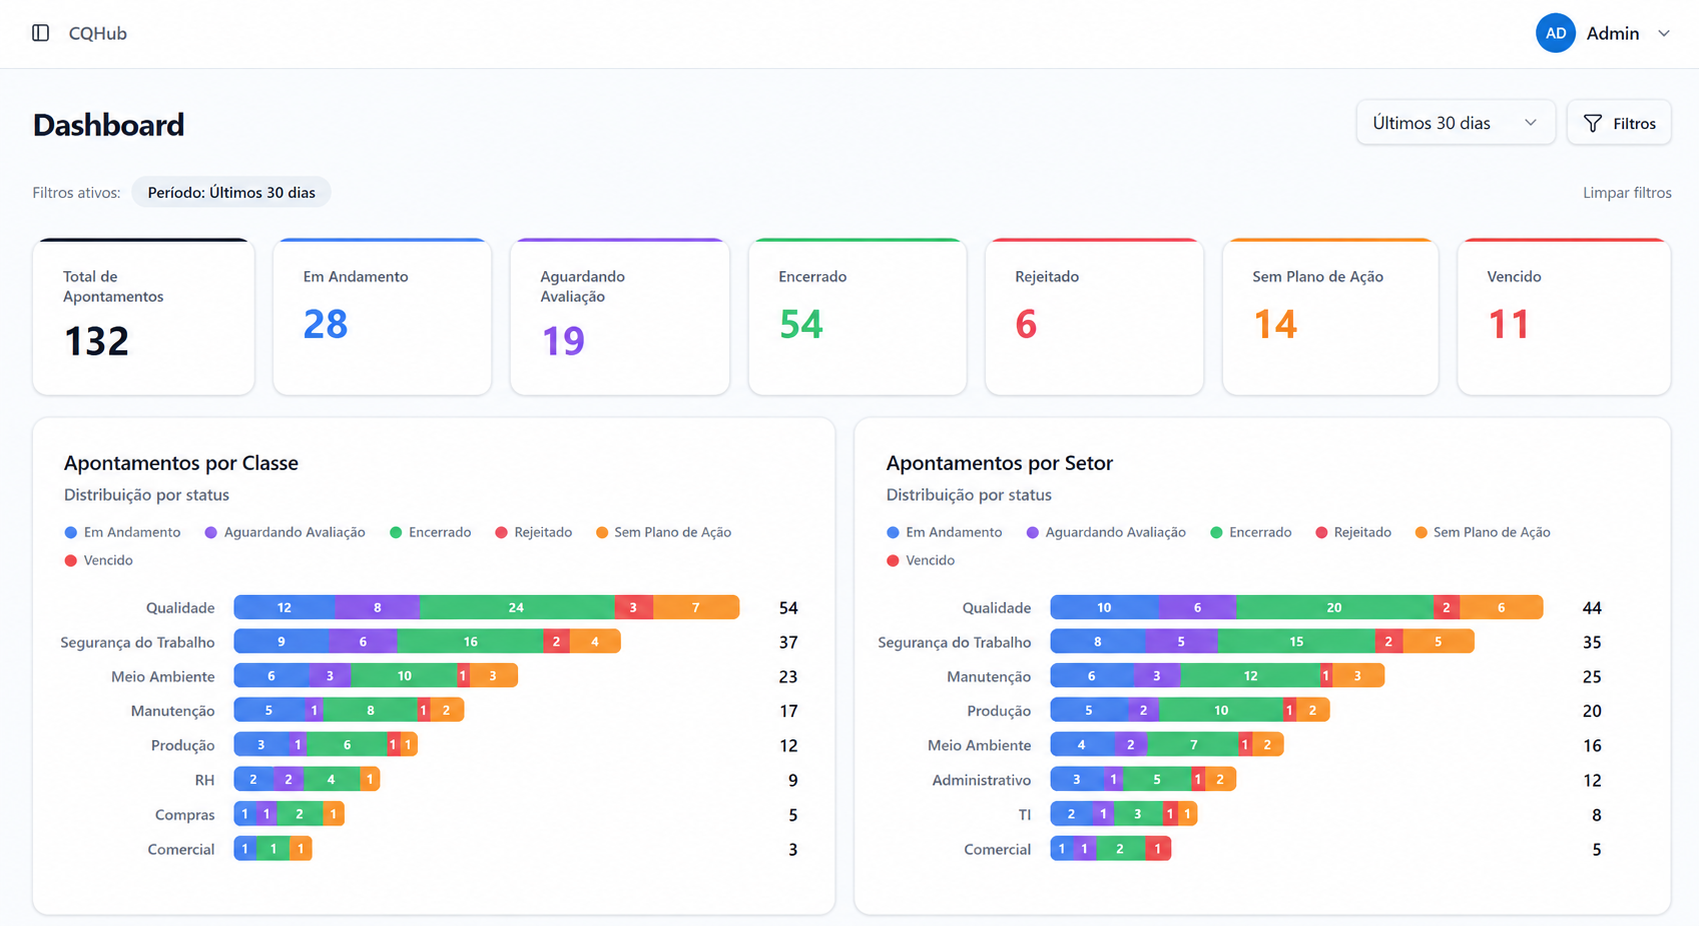Click green 12 segment in Manutenção sector bar
The width and height of the screenshot is (1699, 926).
(x=1250, y=676)
